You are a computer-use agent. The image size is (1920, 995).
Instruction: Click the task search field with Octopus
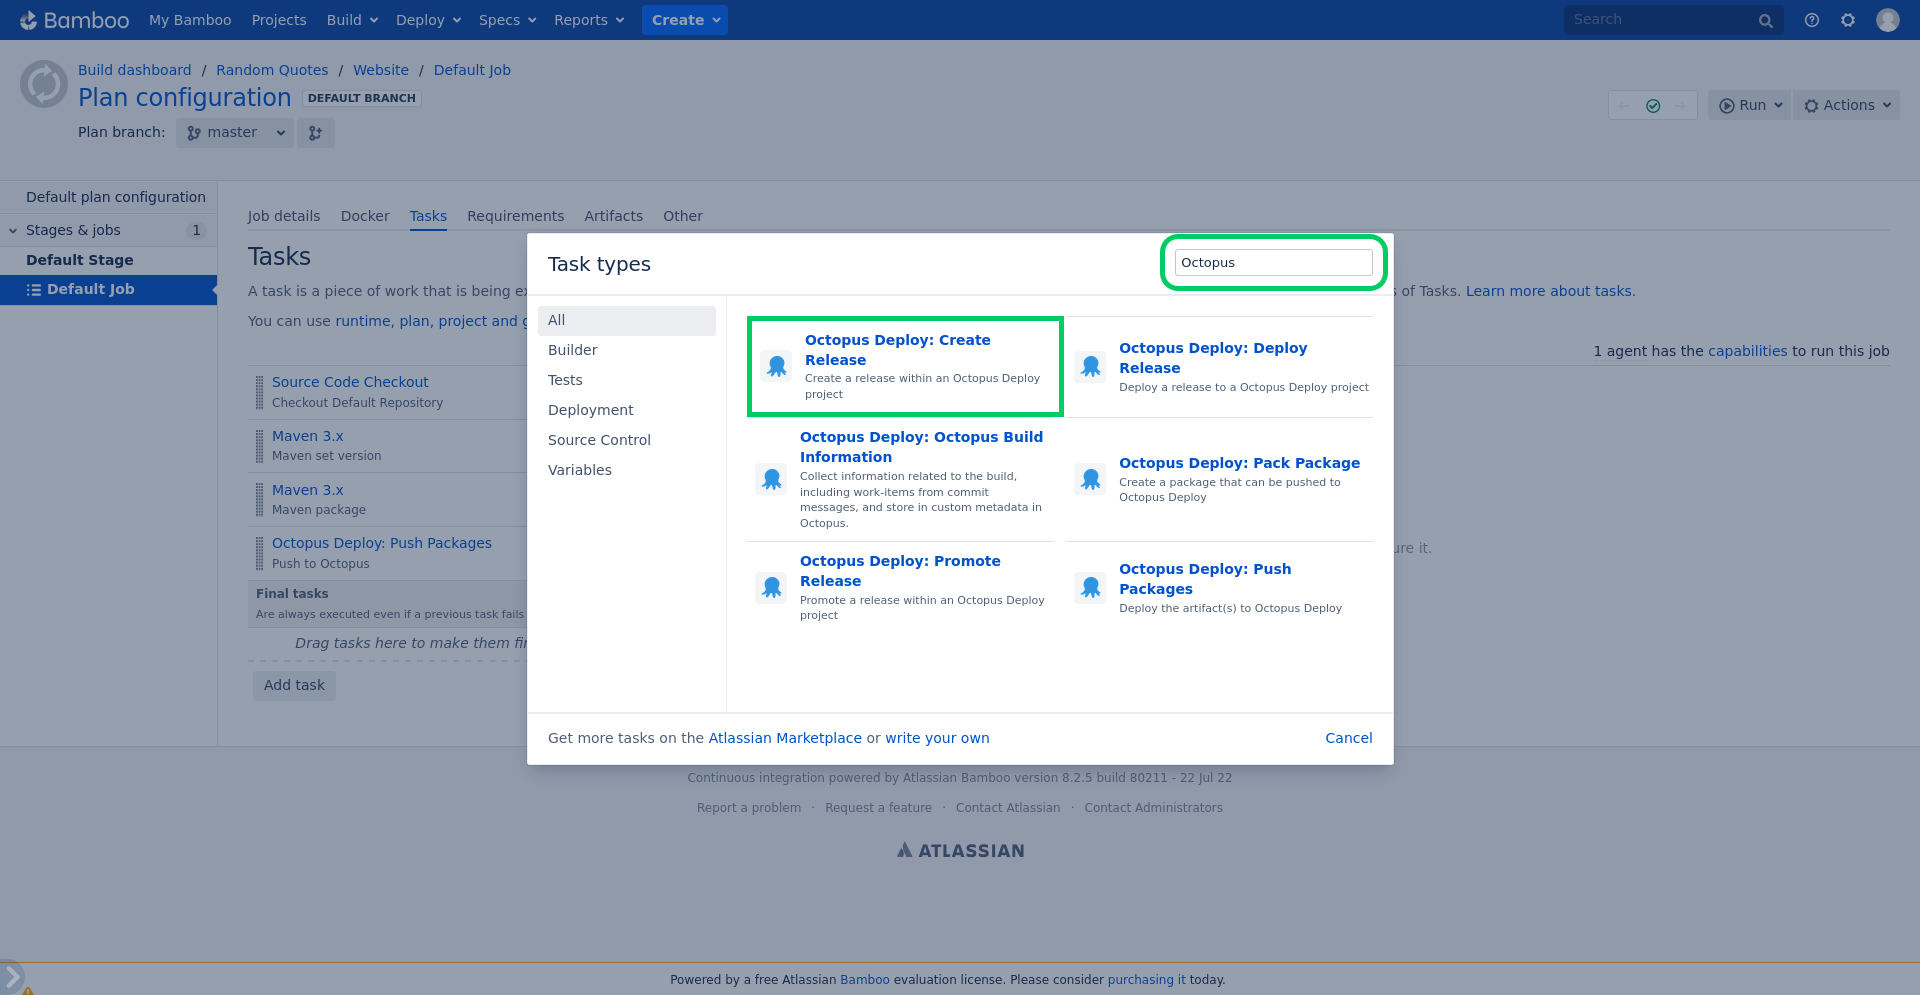click(1273, 263)
